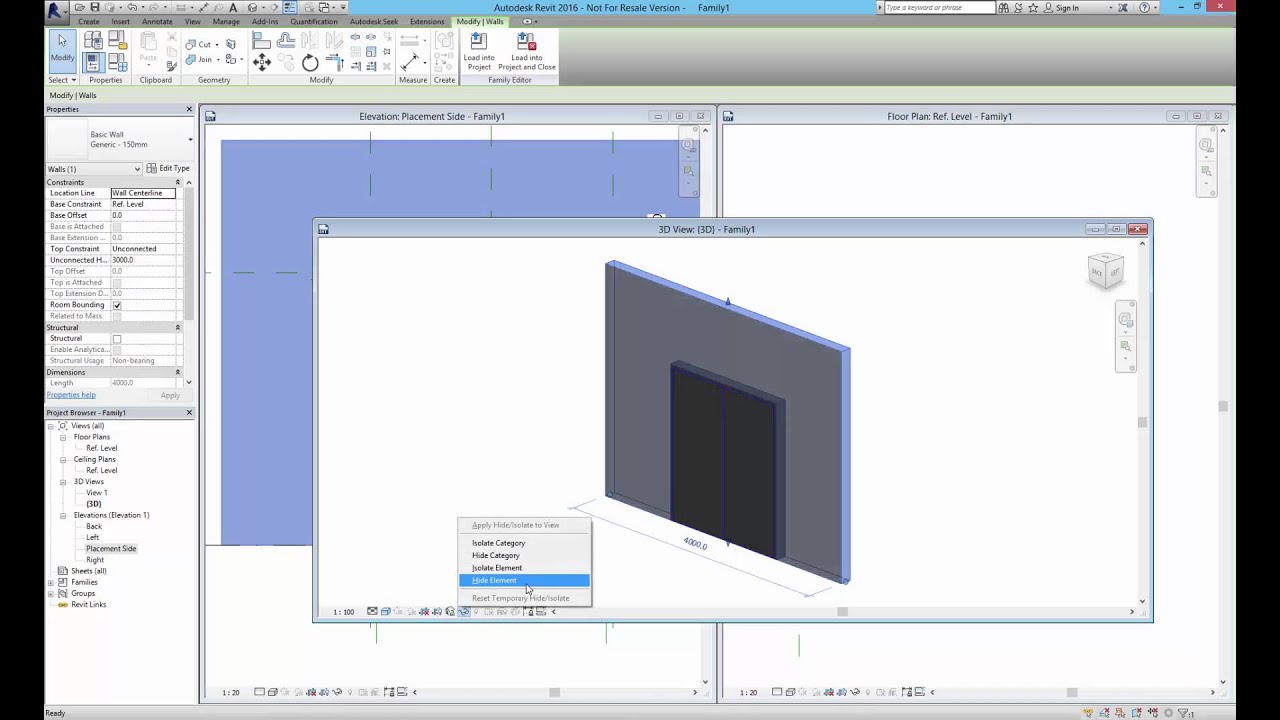Click the Aligned Dimension measure icon
Image resolution: width=1280 pixels, height=720 pixels.
tap(409, 62)
